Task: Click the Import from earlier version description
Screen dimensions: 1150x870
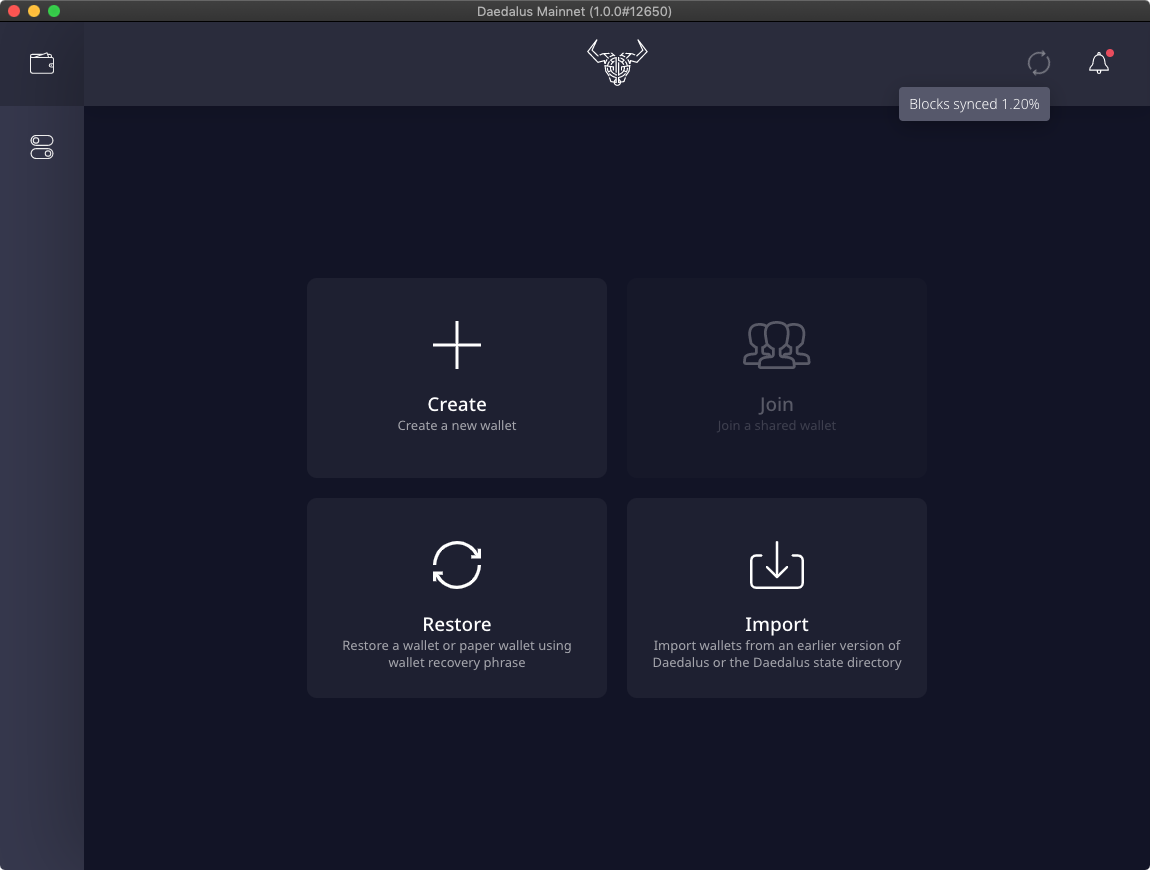Action: coord(776,654)
